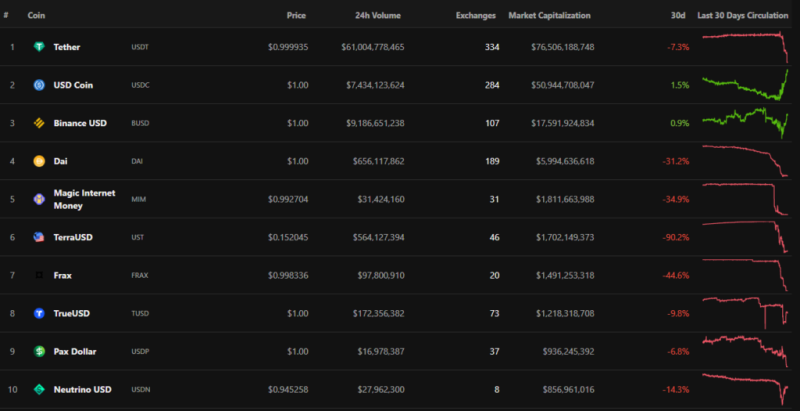Click the Pax Dollar logo icon
The image size is (800, 411).
click(40, 351)
